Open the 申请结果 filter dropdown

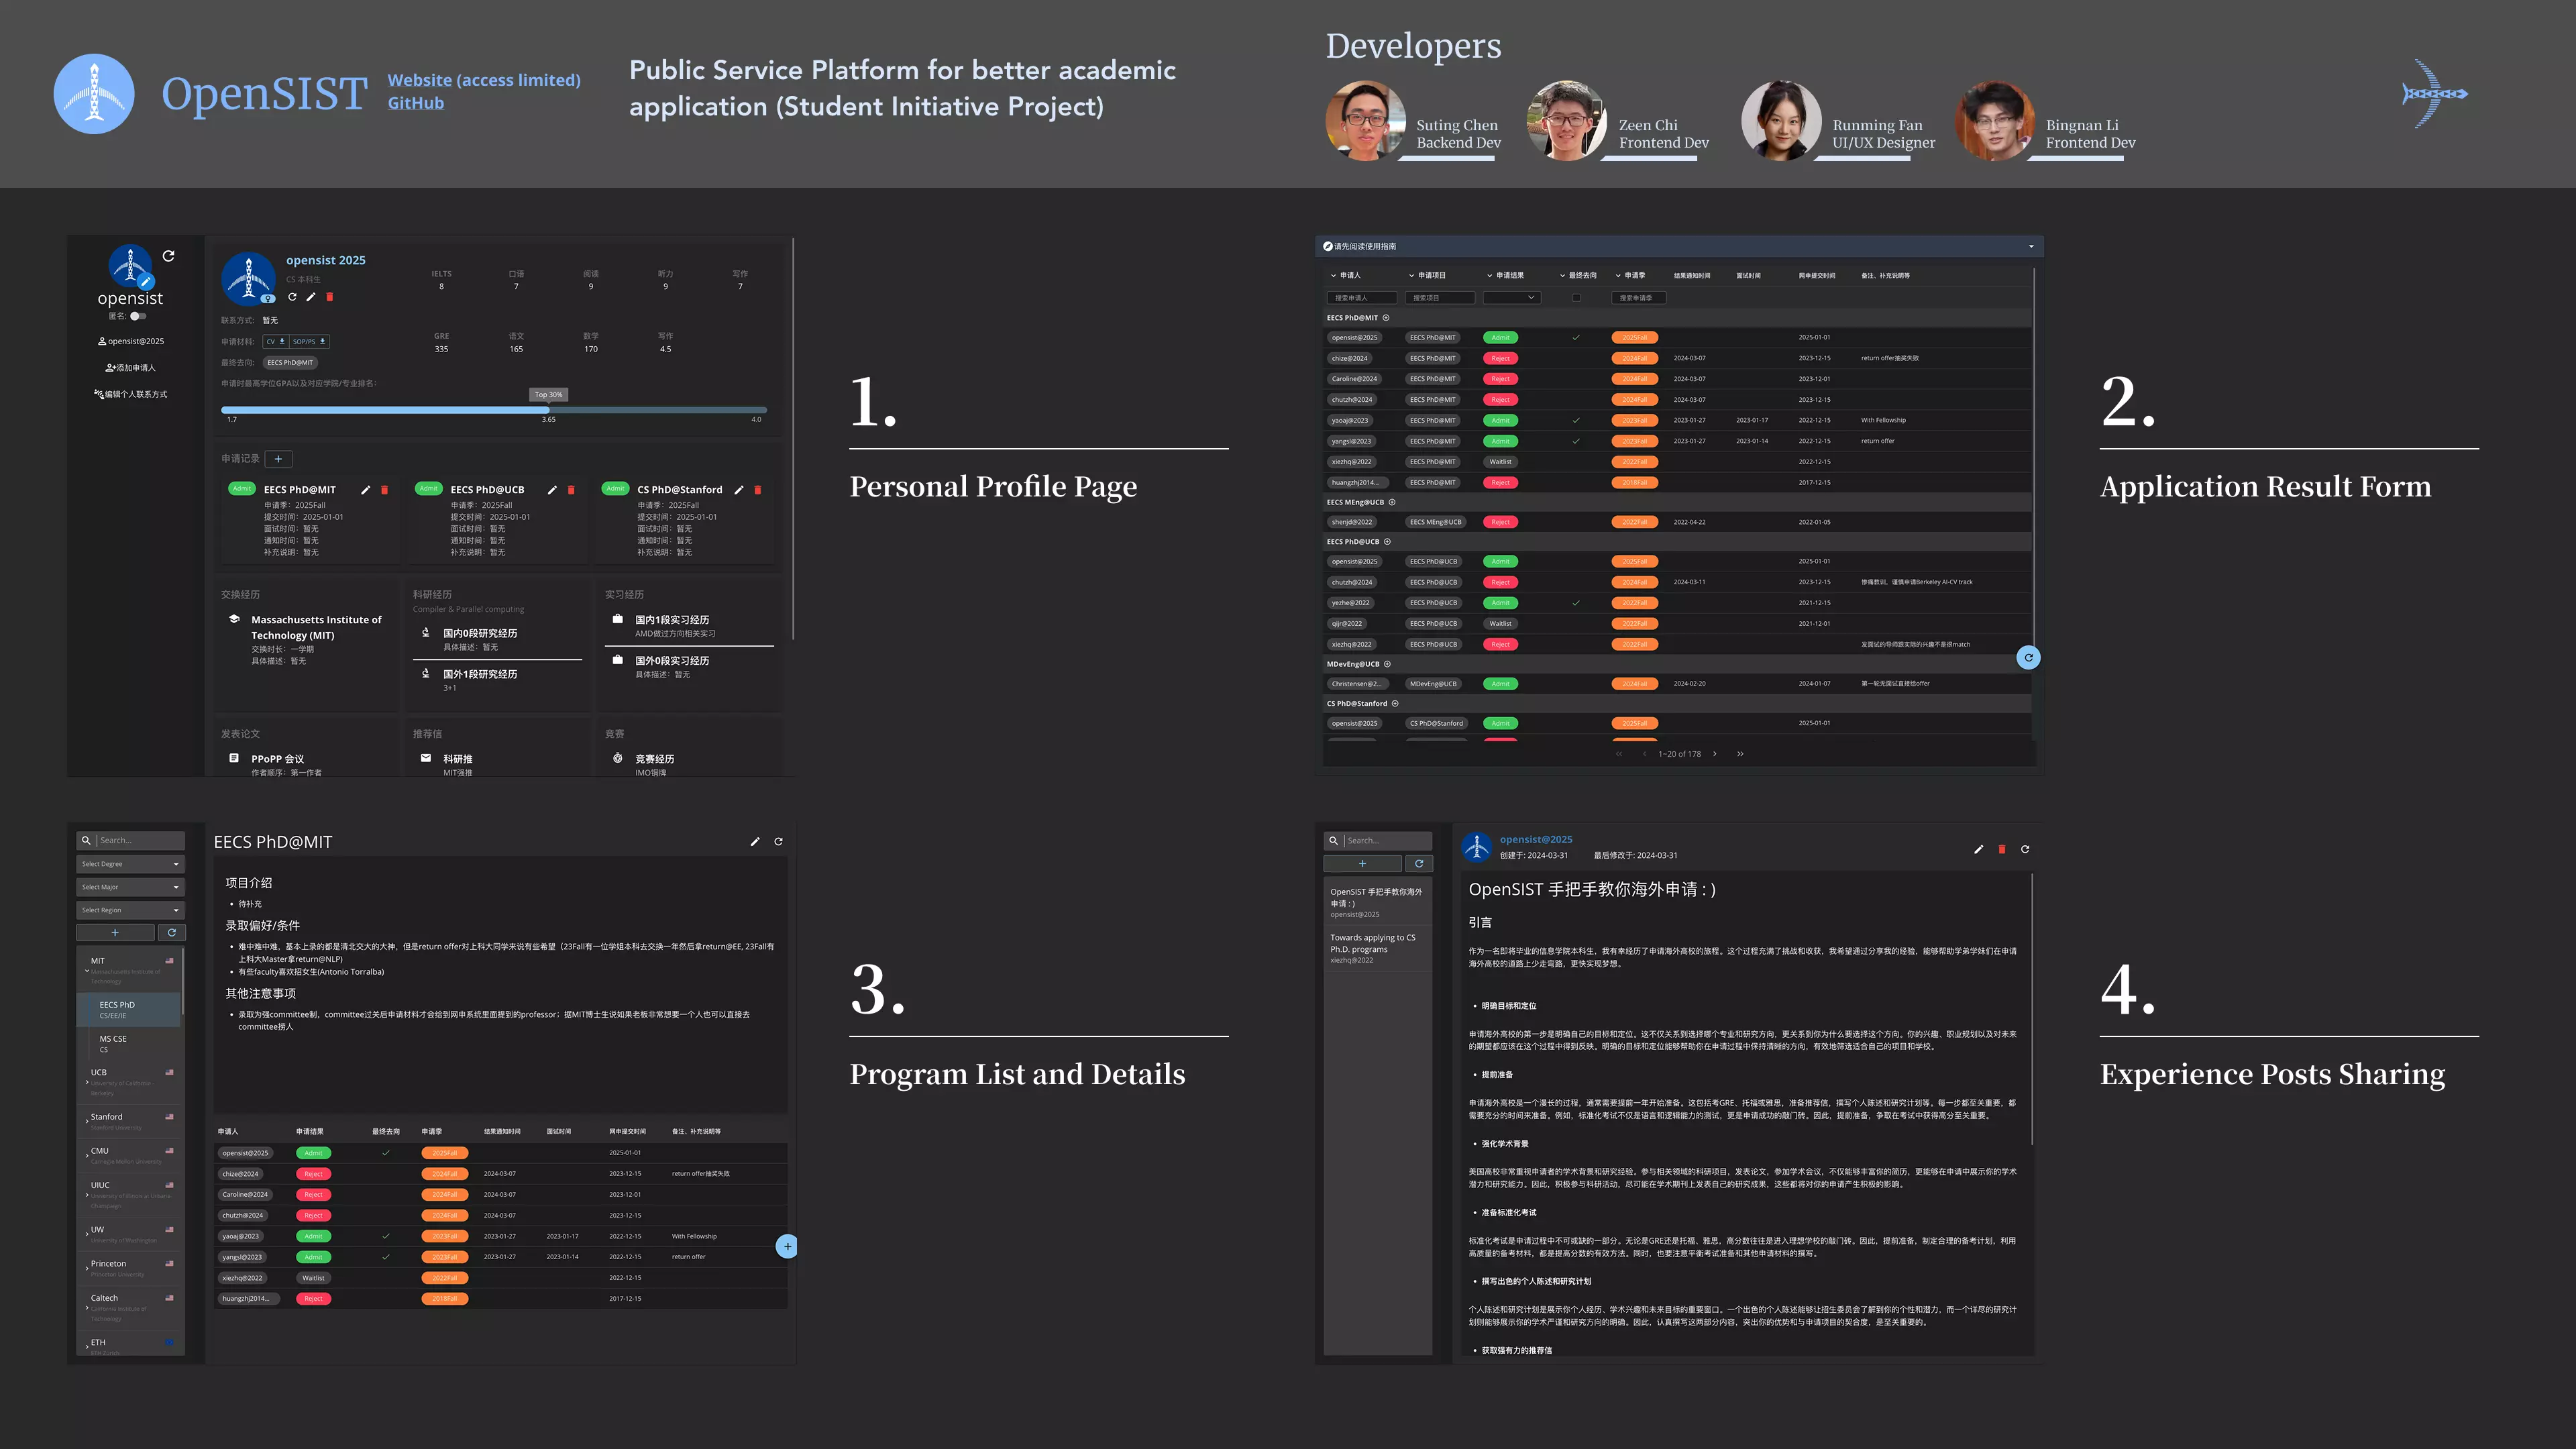(1511, 298)
